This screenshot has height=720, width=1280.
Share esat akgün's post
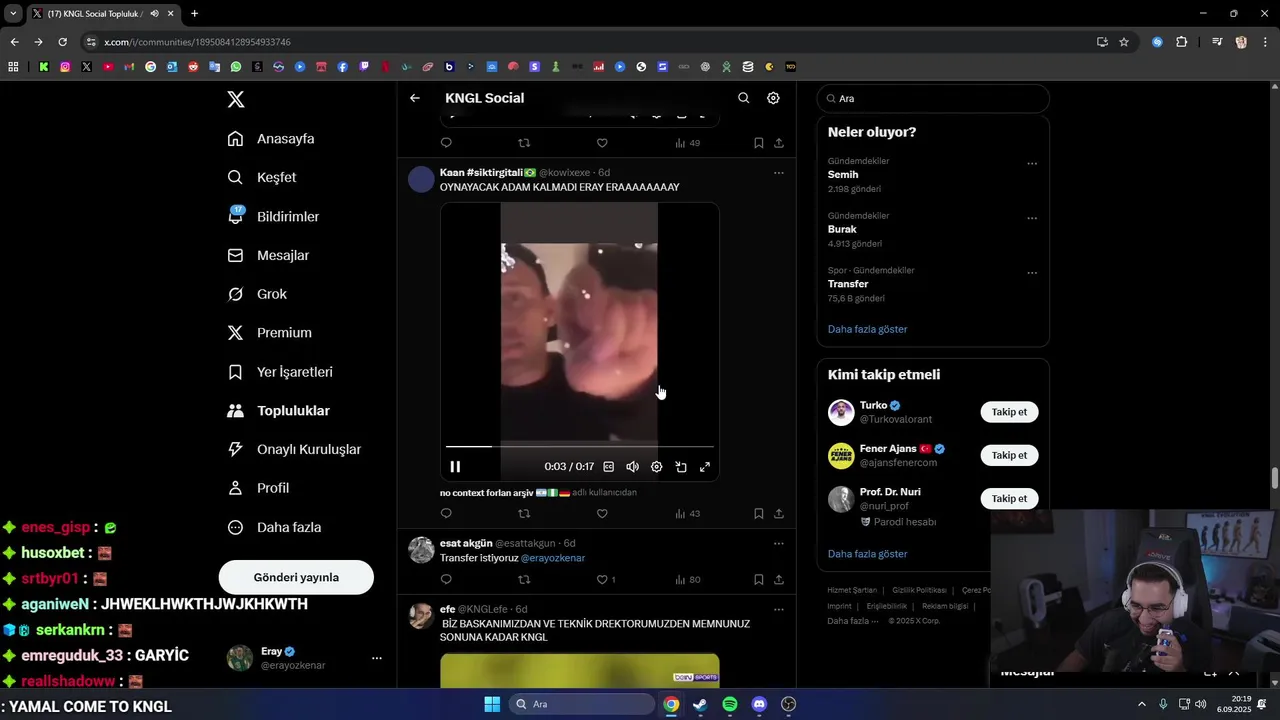779,580
